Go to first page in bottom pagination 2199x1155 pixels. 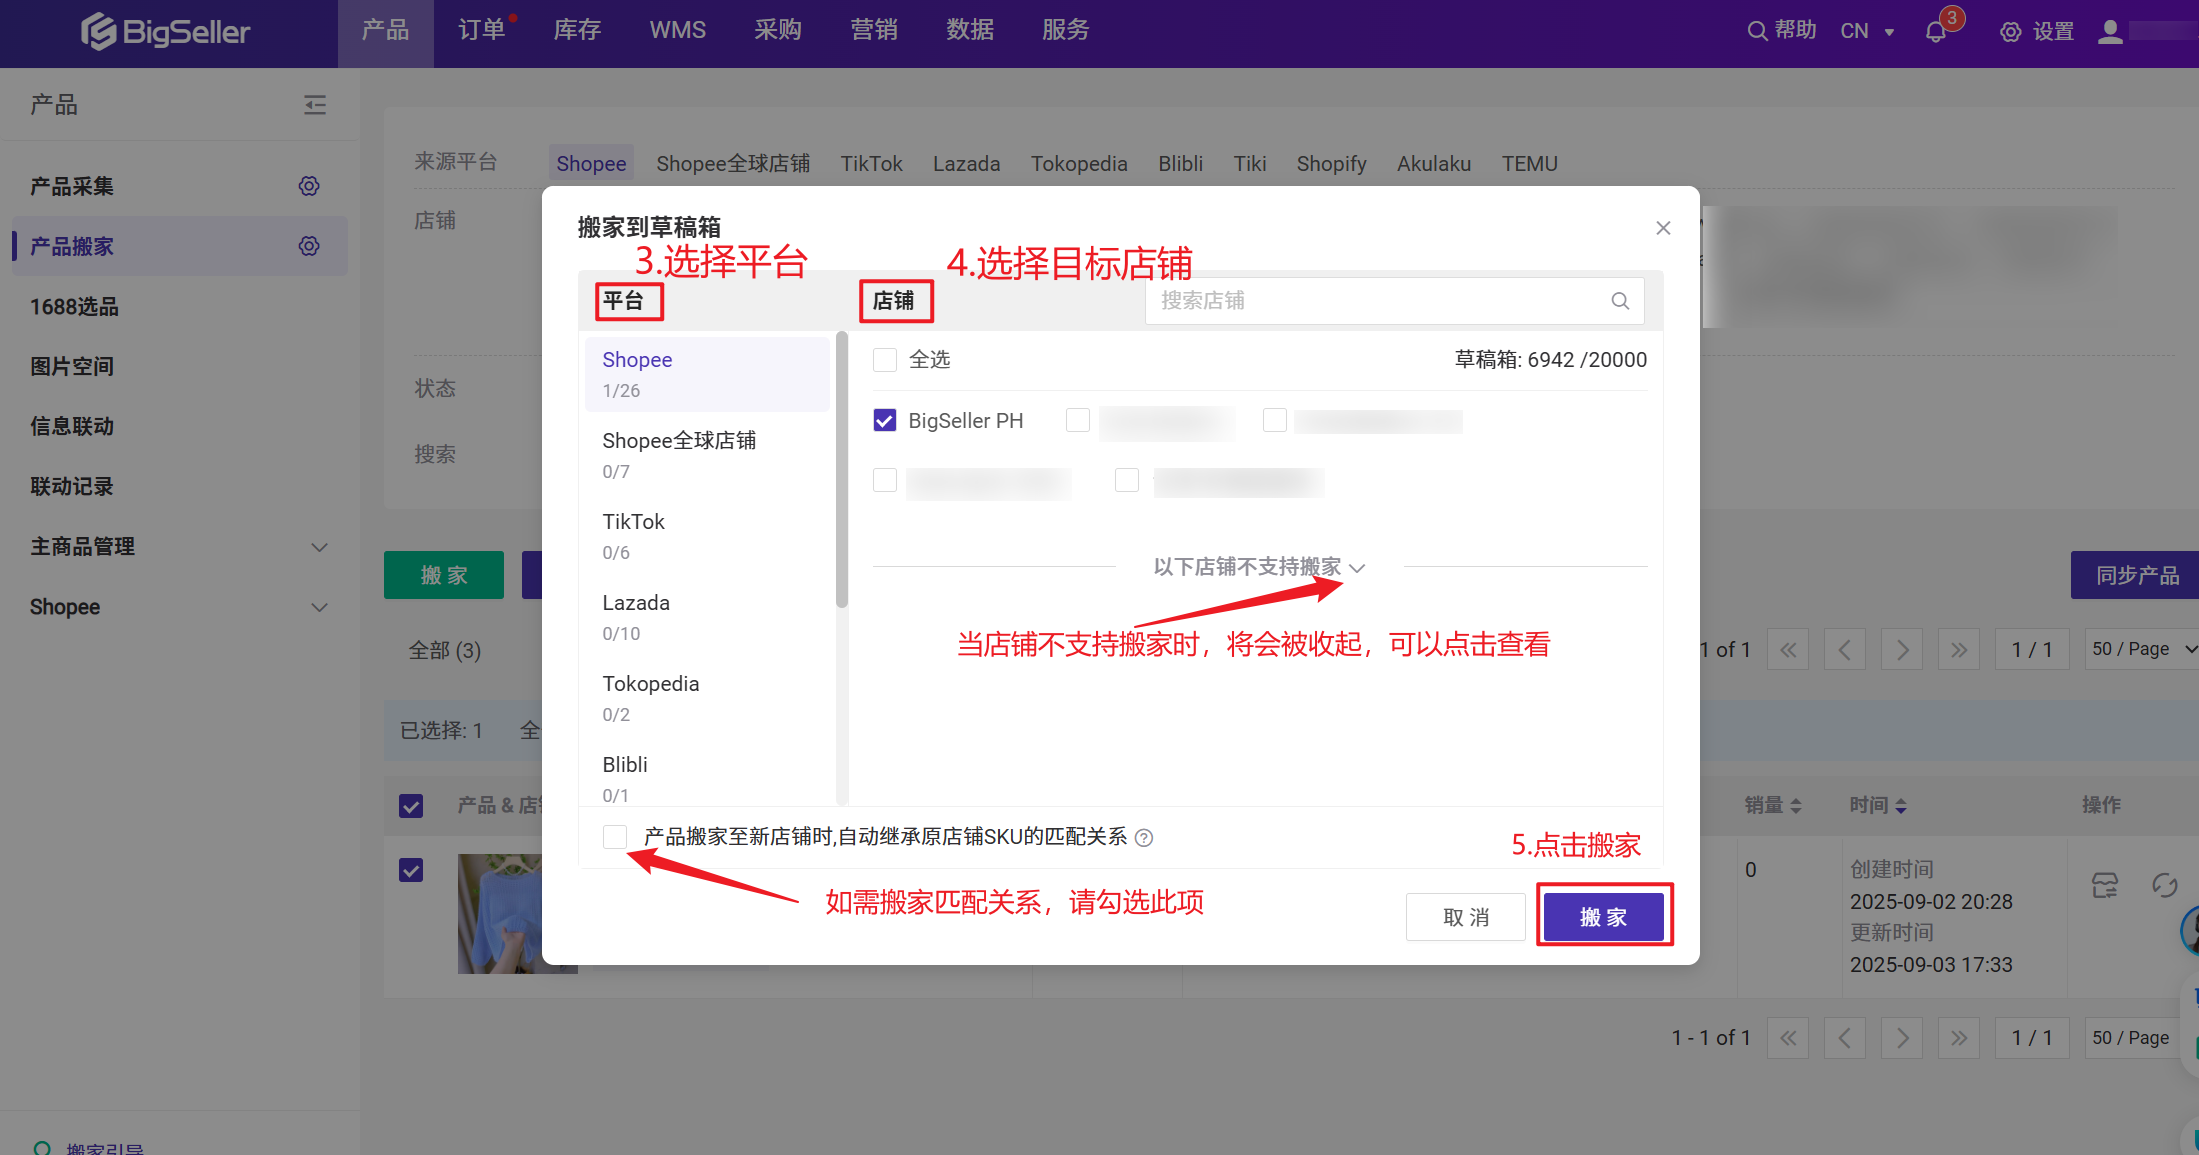point(1788,1038)
